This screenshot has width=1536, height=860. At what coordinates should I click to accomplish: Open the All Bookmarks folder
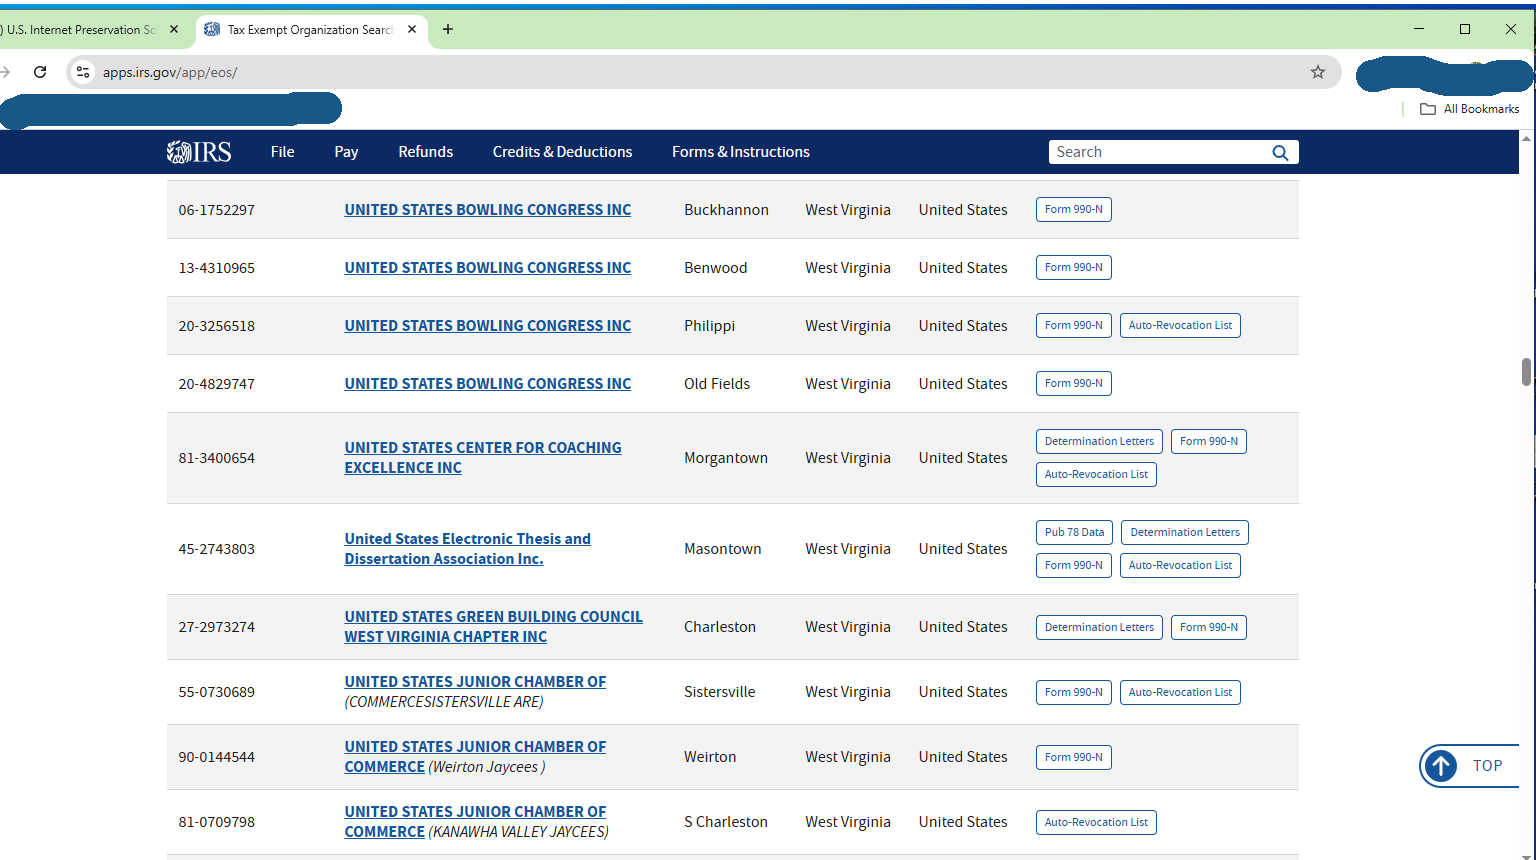[1470, 109]
